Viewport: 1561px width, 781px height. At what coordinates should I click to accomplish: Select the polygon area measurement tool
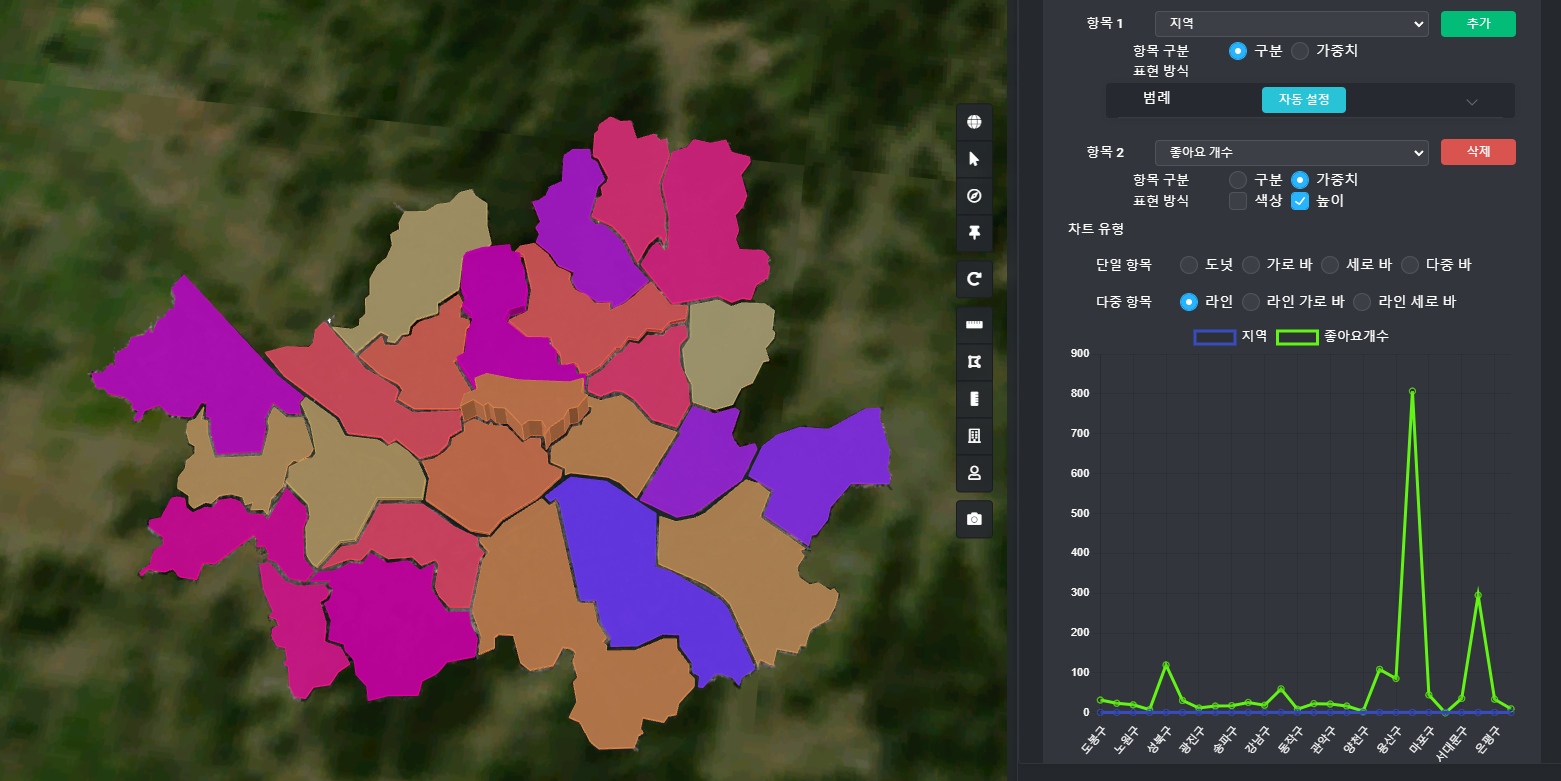(974, 362)
